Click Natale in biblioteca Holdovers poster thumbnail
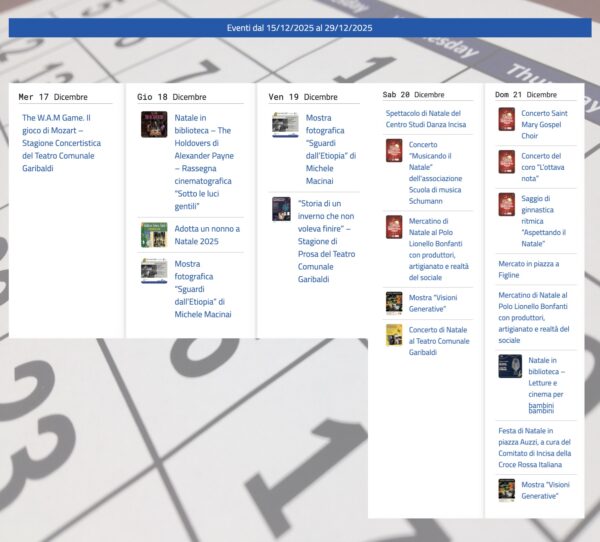The width and height of the screenshot is (600, 542). [x=154, y=124]
